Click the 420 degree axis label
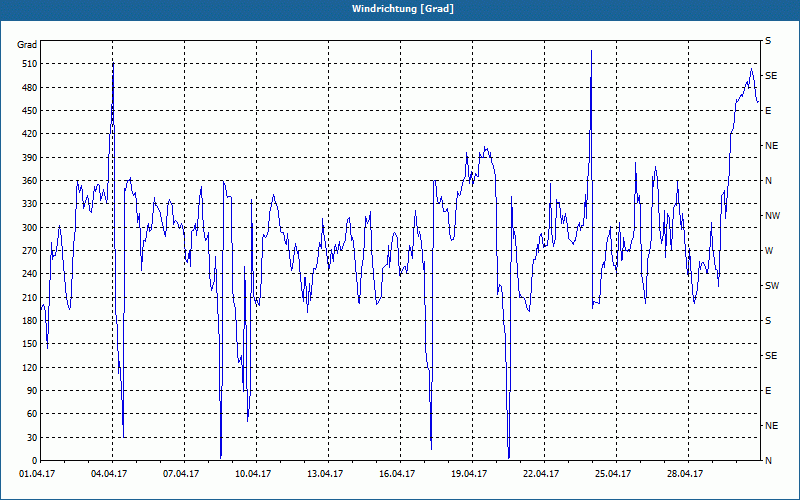The width and height of the screenshot is (800, 500). click(x=30, y=134)
